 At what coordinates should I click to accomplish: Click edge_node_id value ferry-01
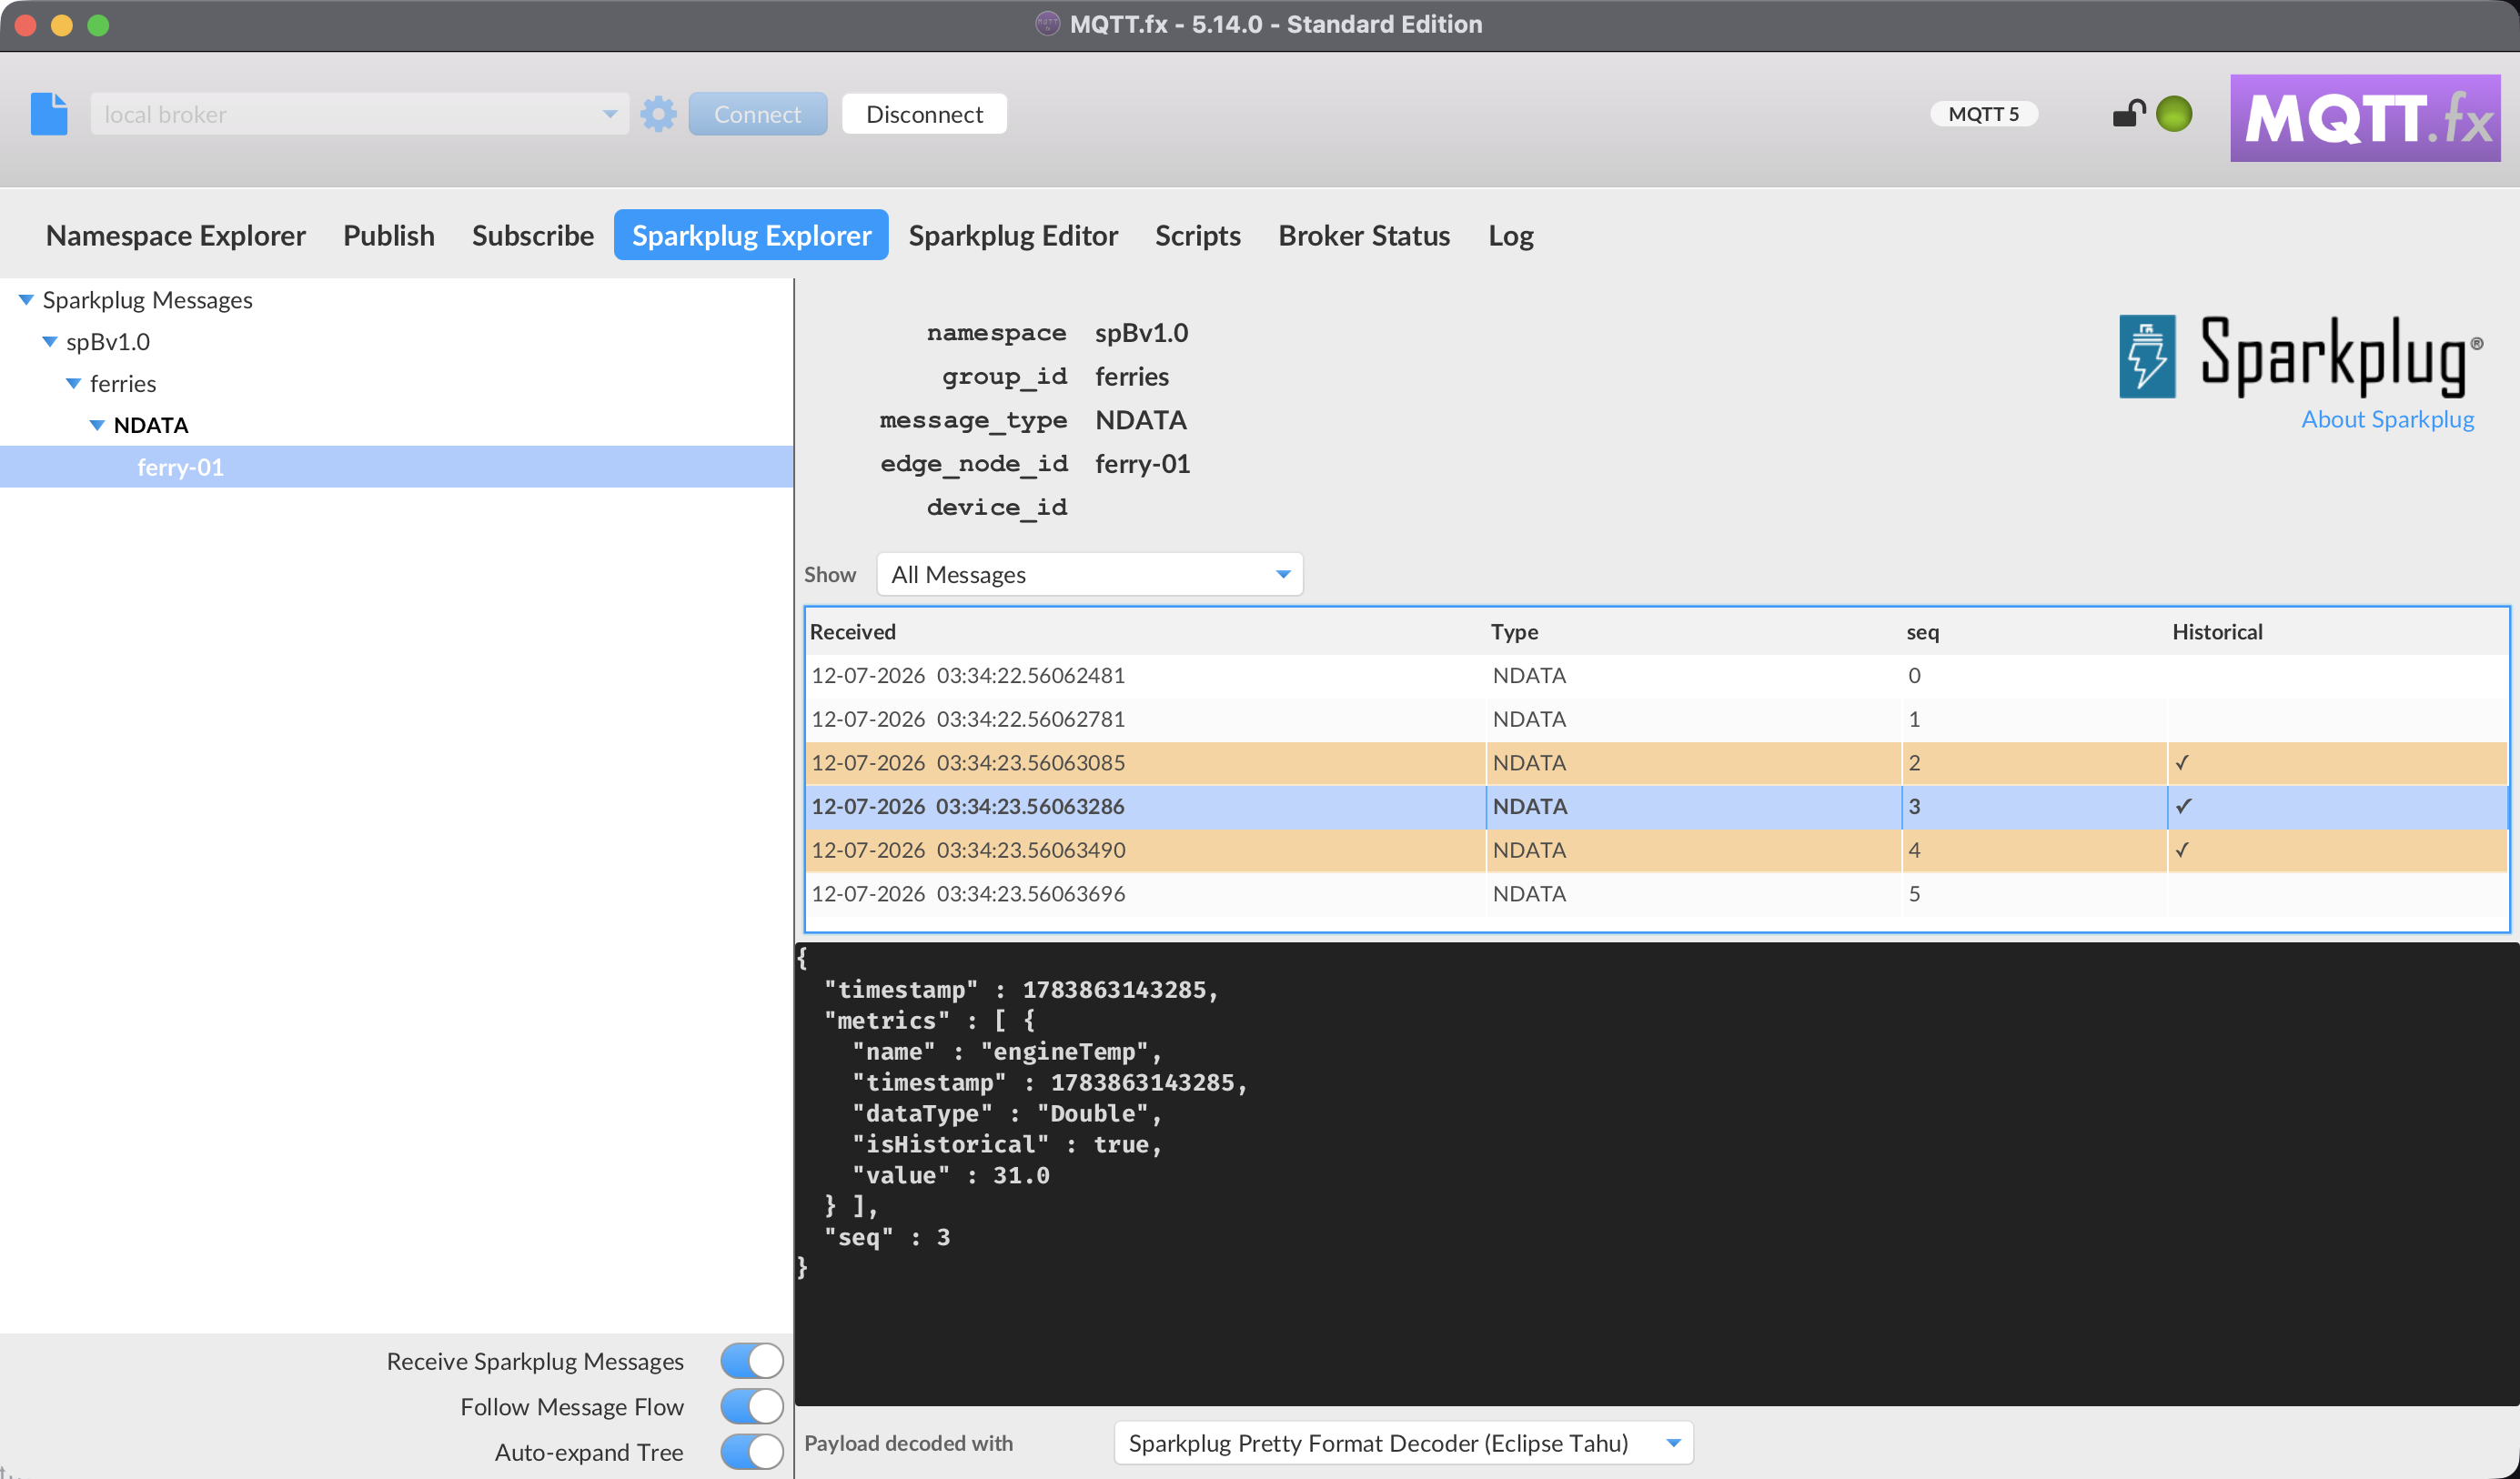tap(1142, 464)
